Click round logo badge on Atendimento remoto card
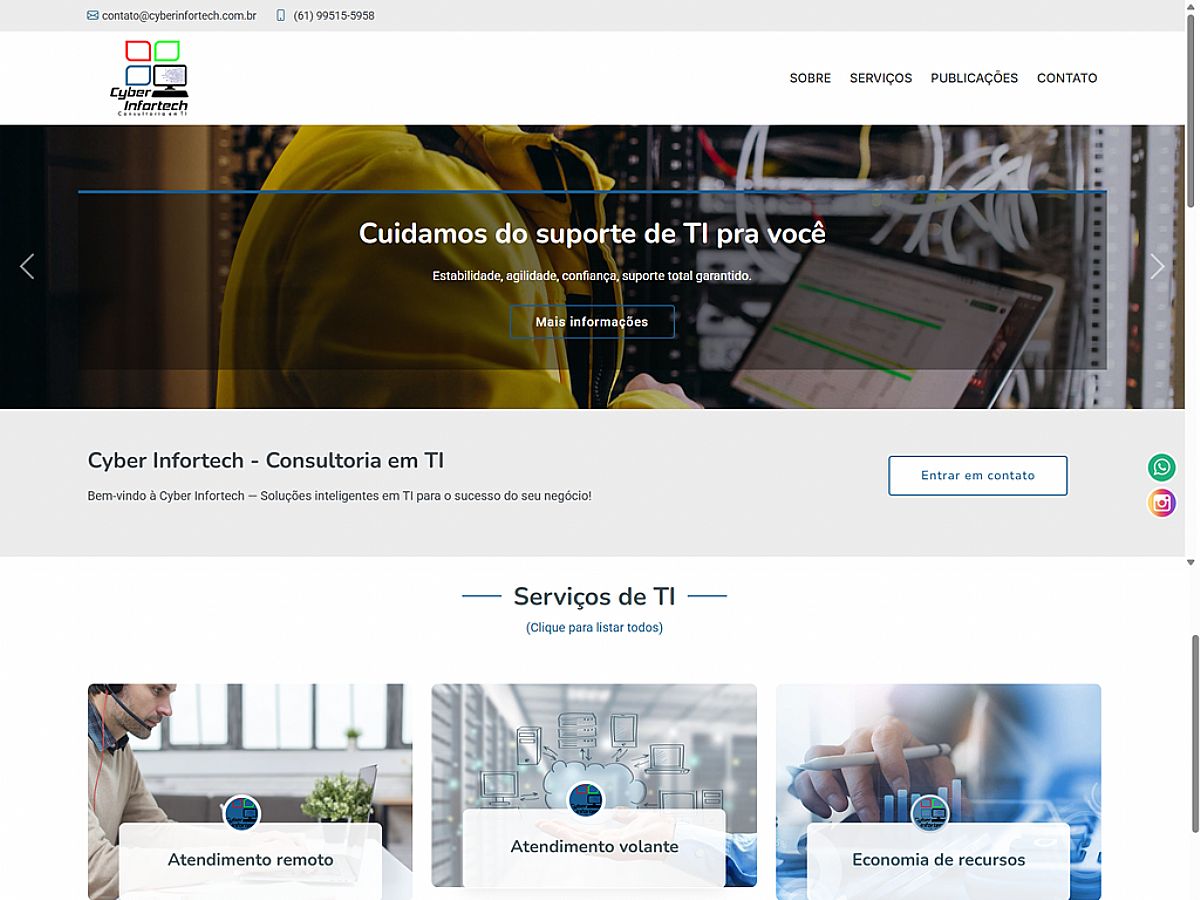This screenshot has height=900, width=1200. tap(242, 813)
